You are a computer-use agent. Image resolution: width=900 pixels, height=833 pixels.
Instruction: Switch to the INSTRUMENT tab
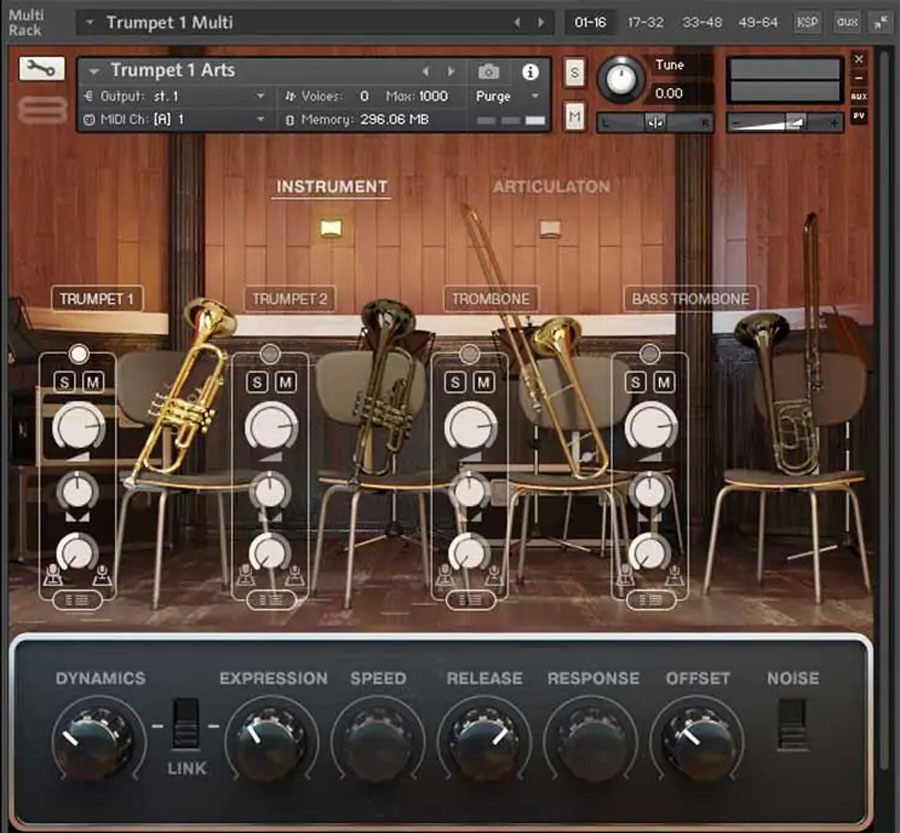click(332, 187)
